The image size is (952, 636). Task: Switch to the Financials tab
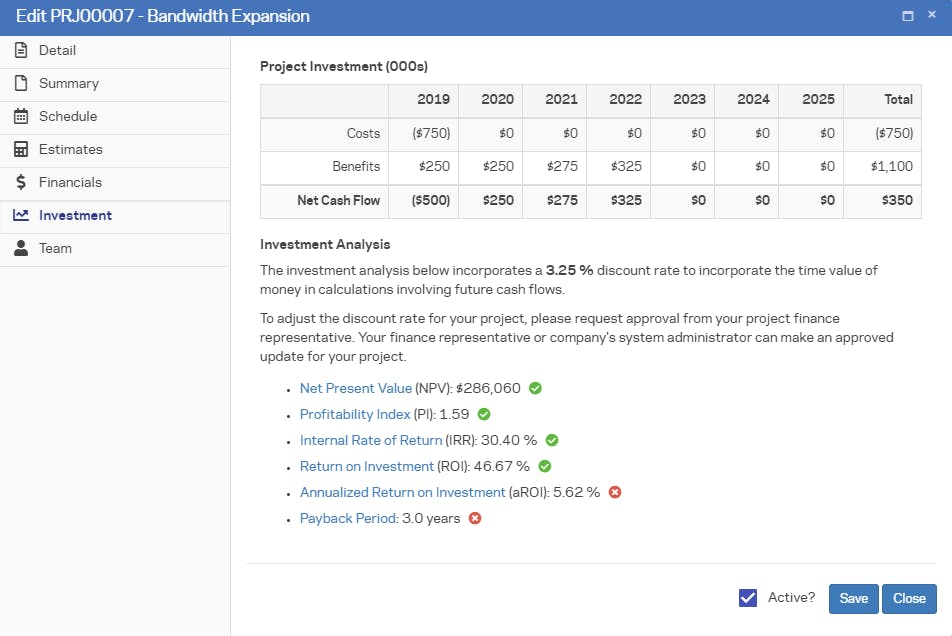coord(70,183)
